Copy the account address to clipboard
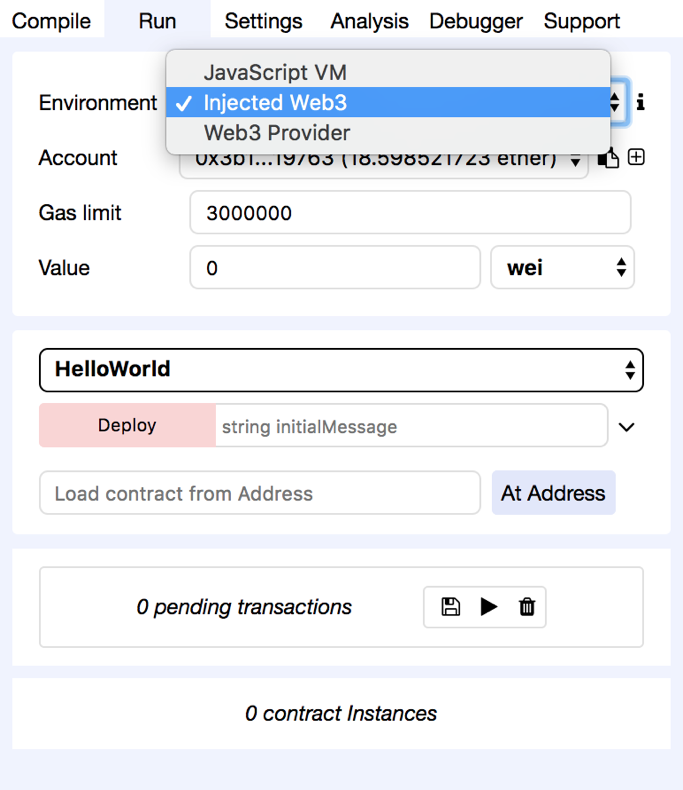This screenshot has width=683, height=790. coord(609,158)
